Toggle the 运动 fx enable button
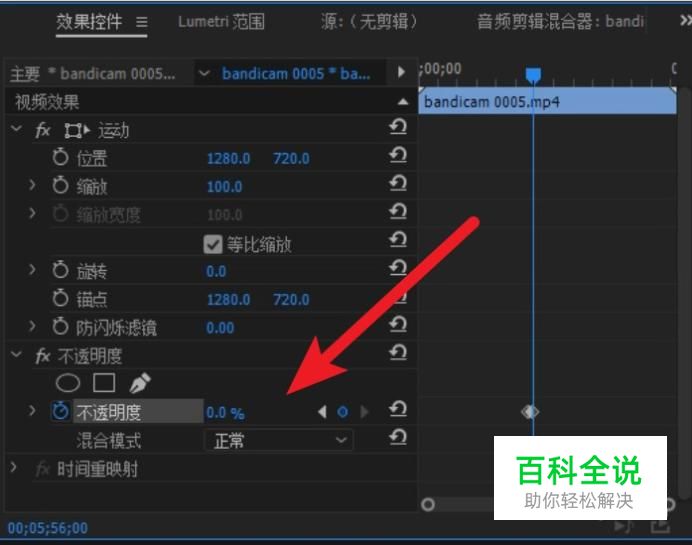Viewport: 692px width, 545px height. click(43, 131)
